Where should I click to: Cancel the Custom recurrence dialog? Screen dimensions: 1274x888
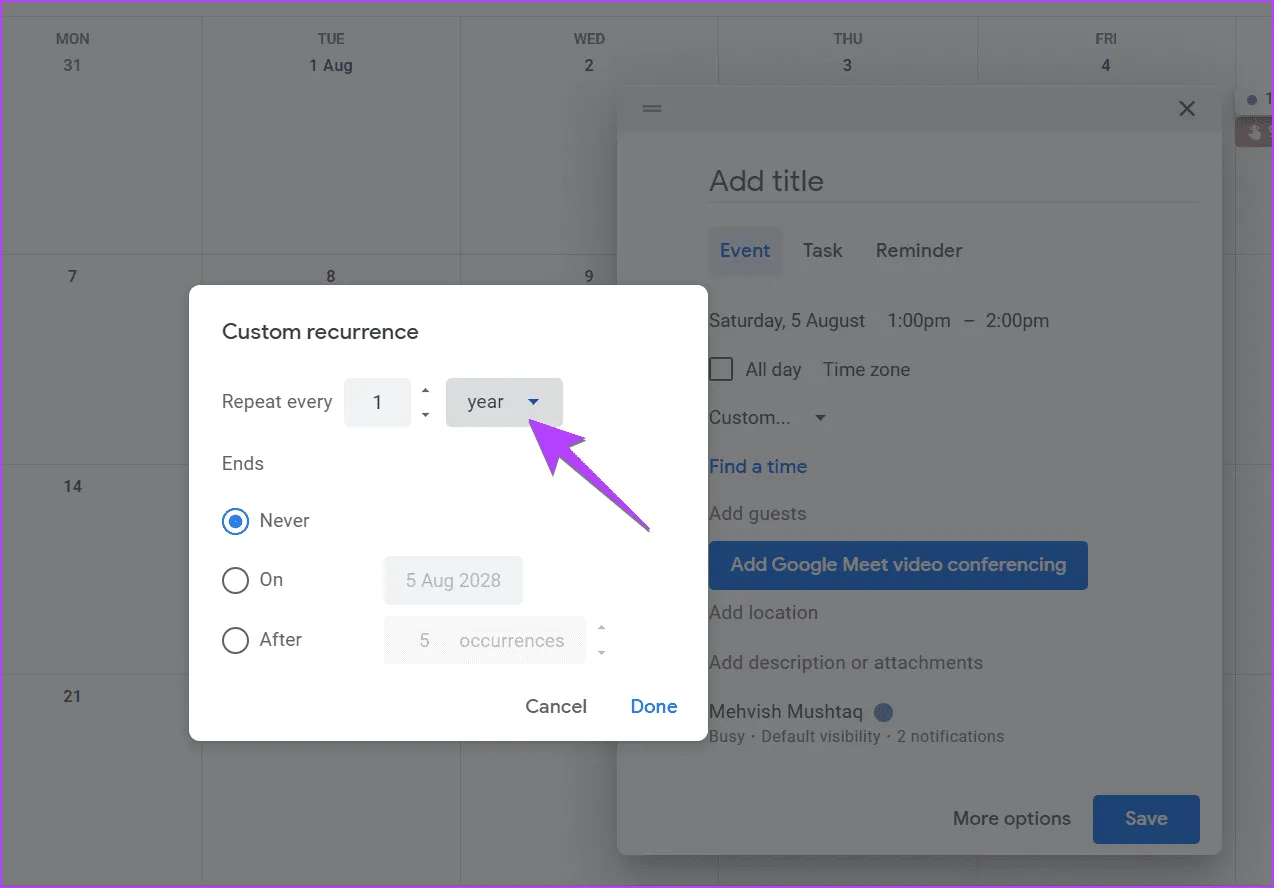[556, 706]
